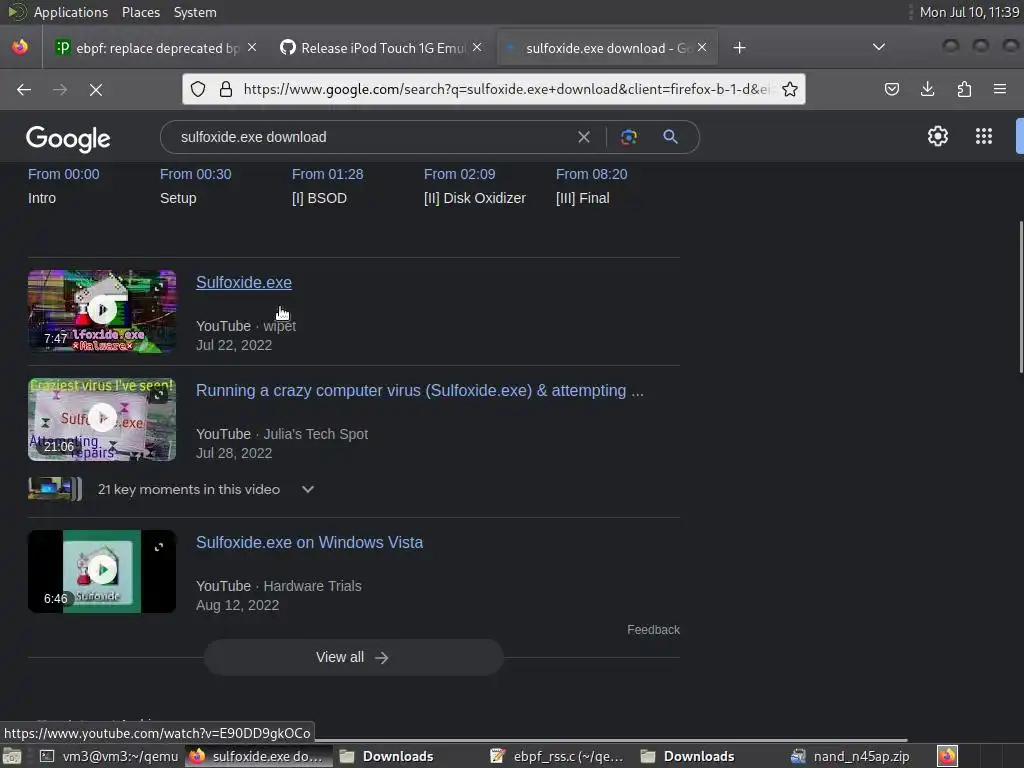Bookmark this page with the star icon
This screenshot has width=1024, height=768.
(x=790, y=89)
